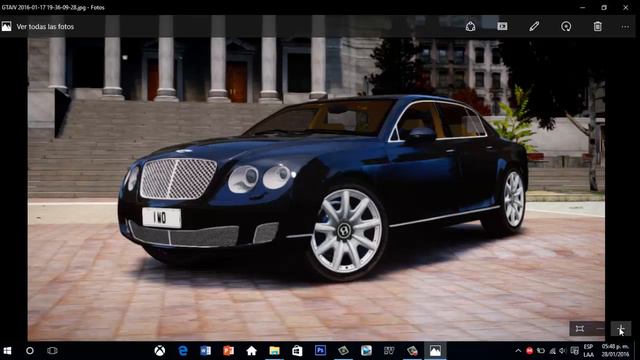Click the house icon in taskbar
640x360 pixels.
pyautogui.click(x=251, y=351)
